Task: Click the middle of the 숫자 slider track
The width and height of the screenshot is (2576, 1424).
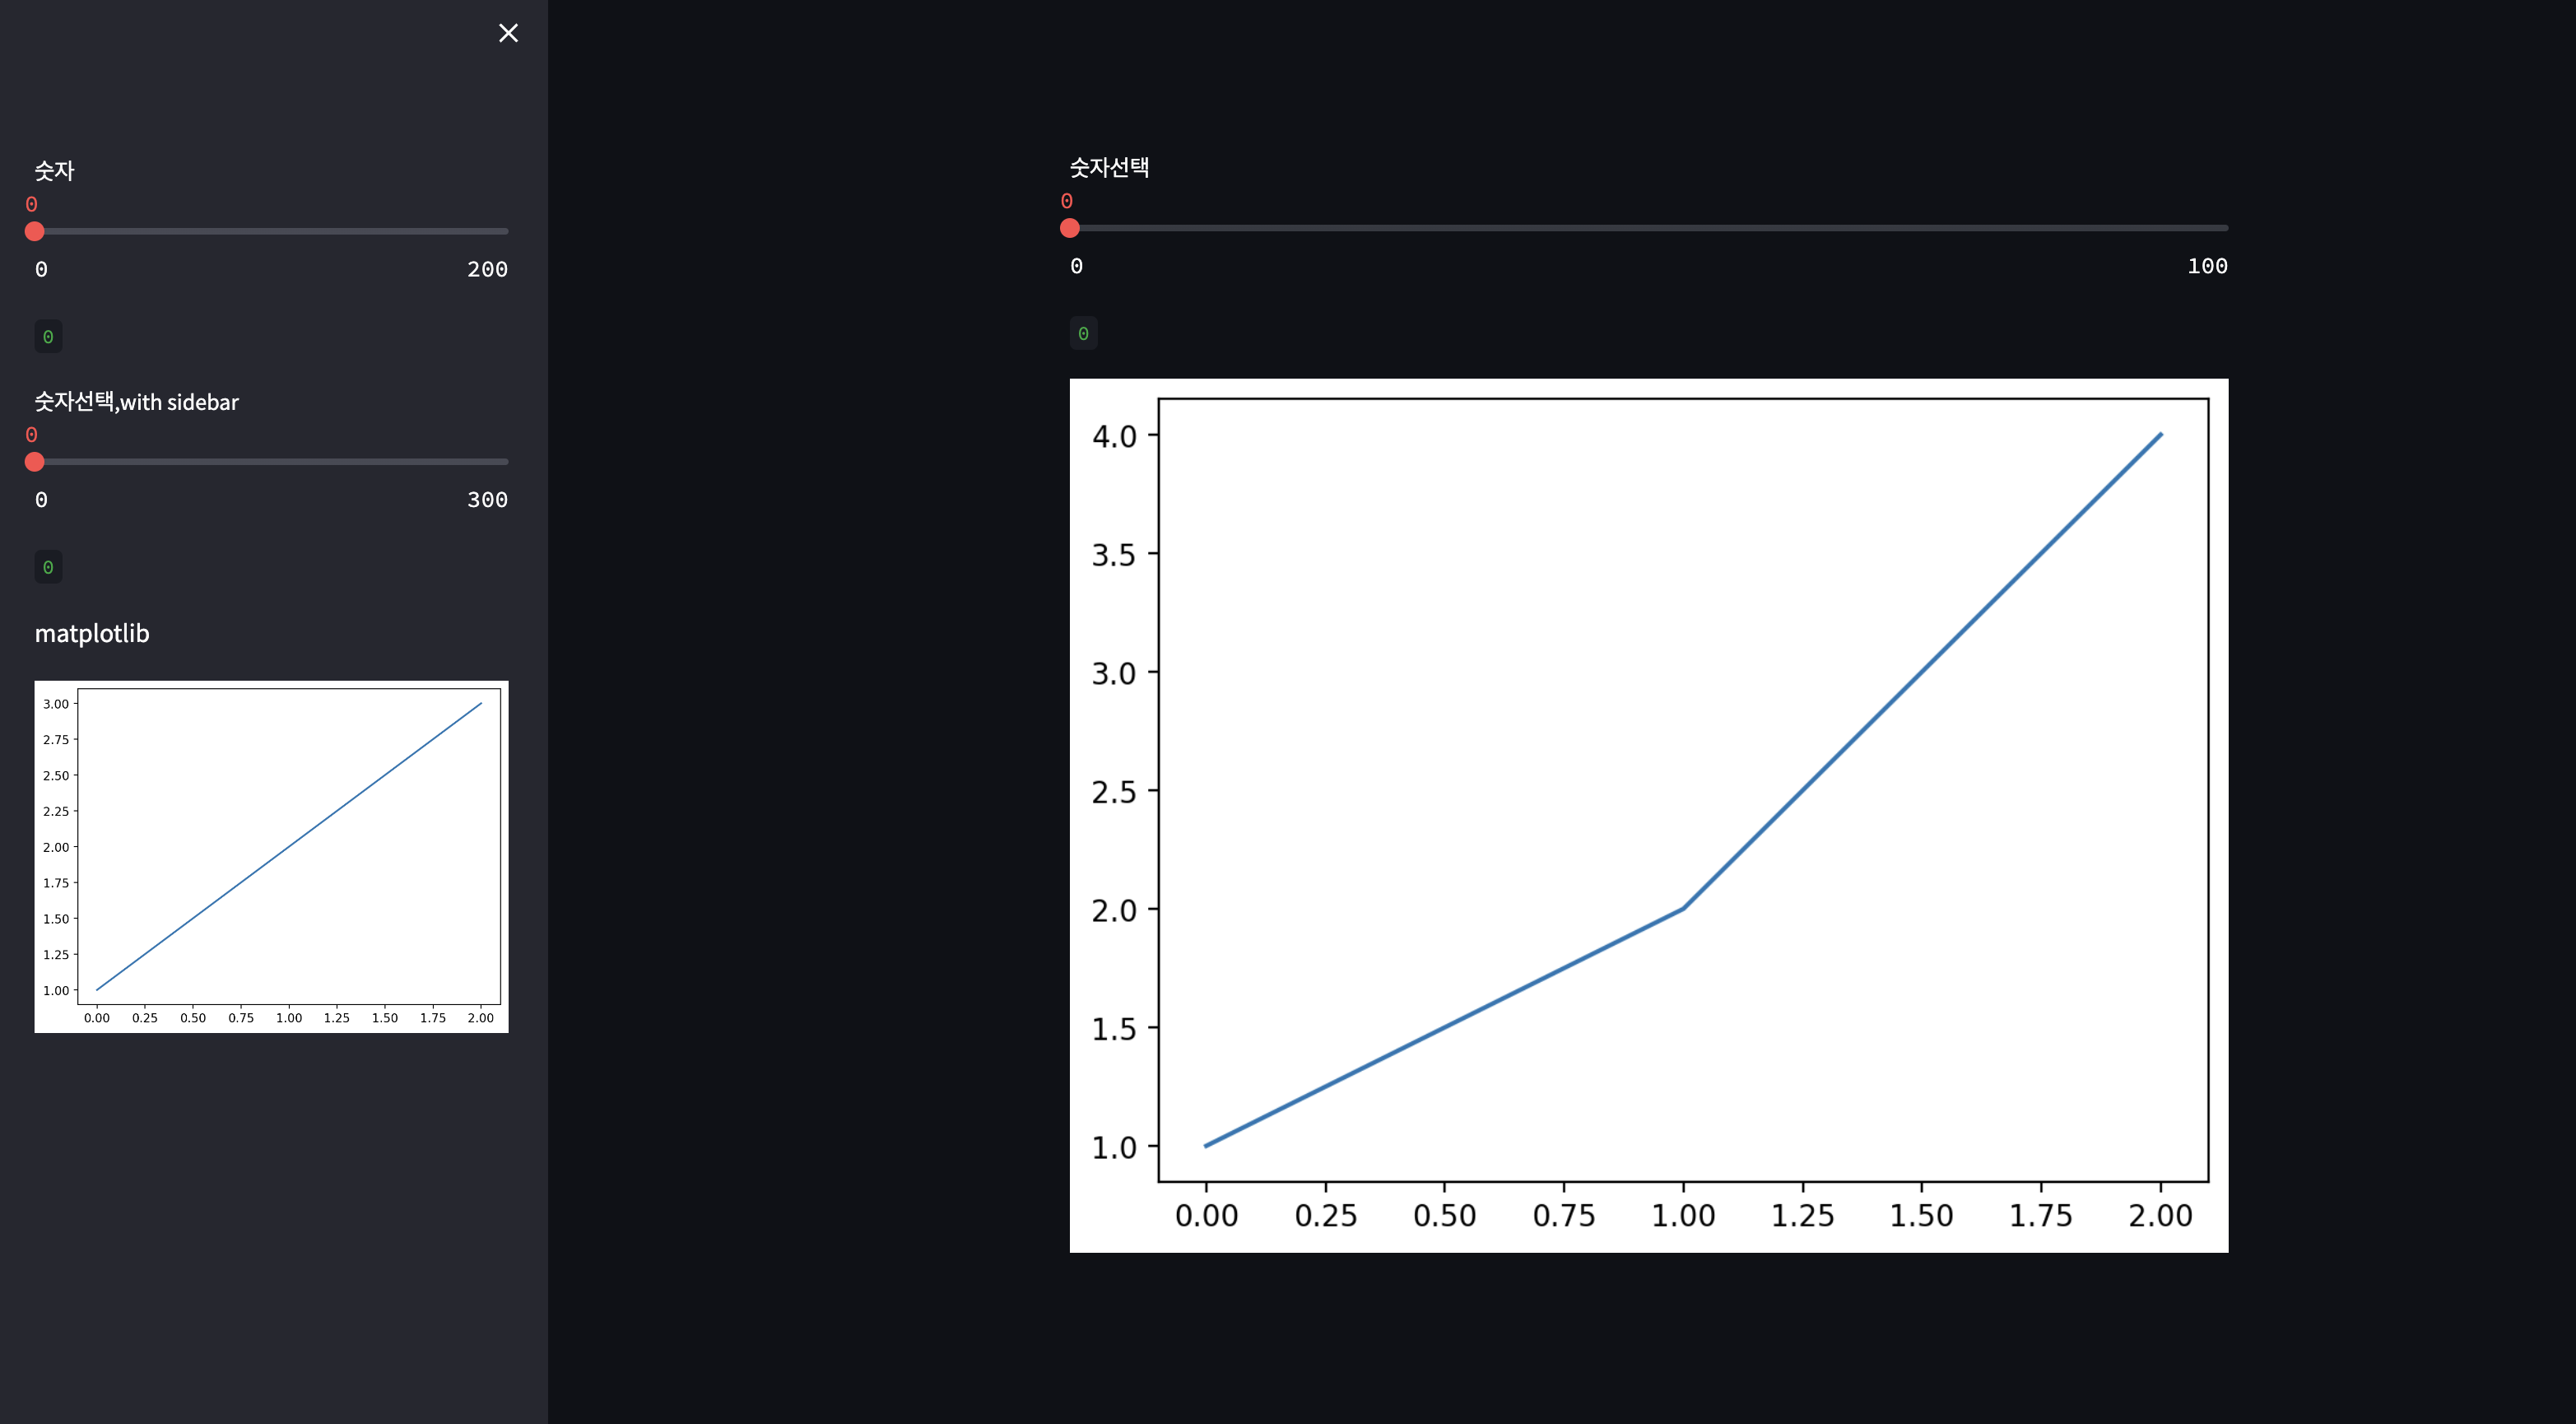Action: click(x=271, y=231)
